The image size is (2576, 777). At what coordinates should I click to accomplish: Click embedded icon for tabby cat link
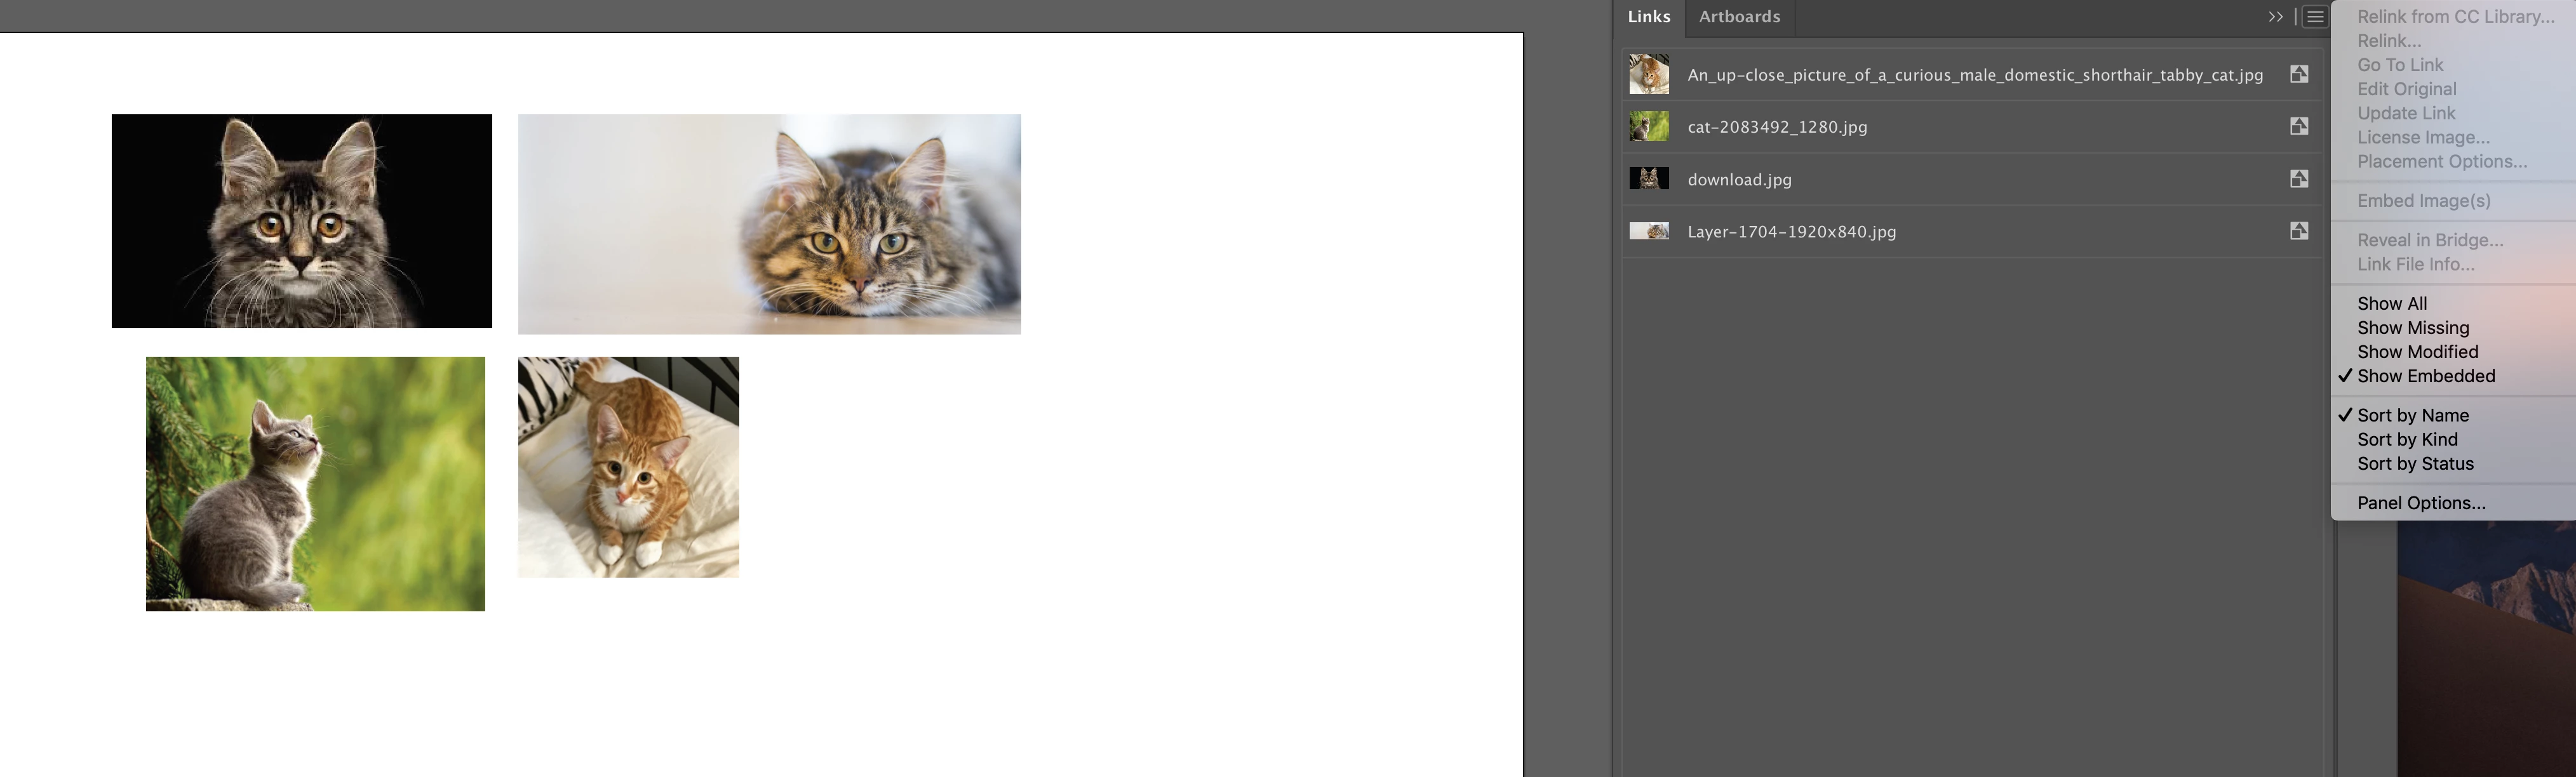2299,74
